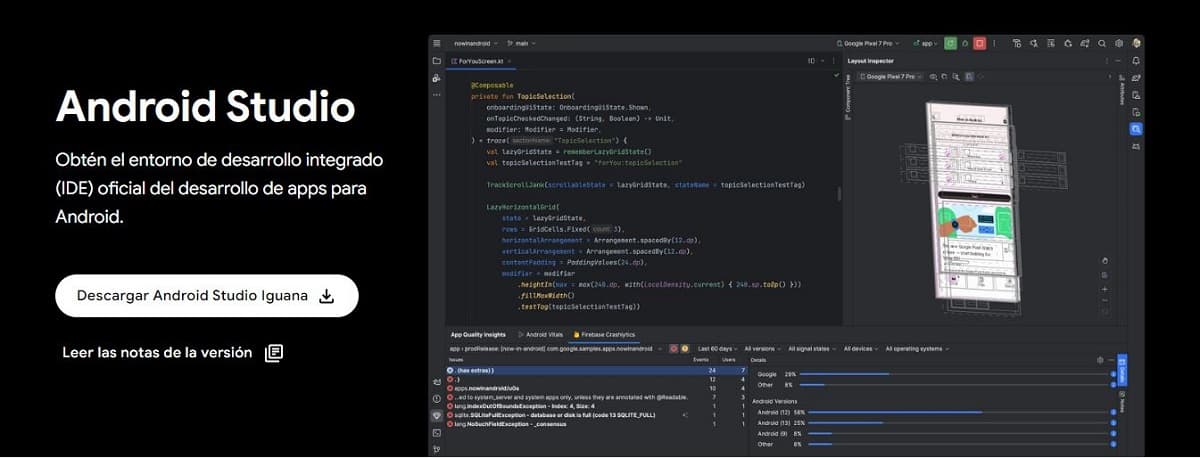The image size is (1200, 458).
Task: Open the More actions vertical dots
Action: pos(994,44)
